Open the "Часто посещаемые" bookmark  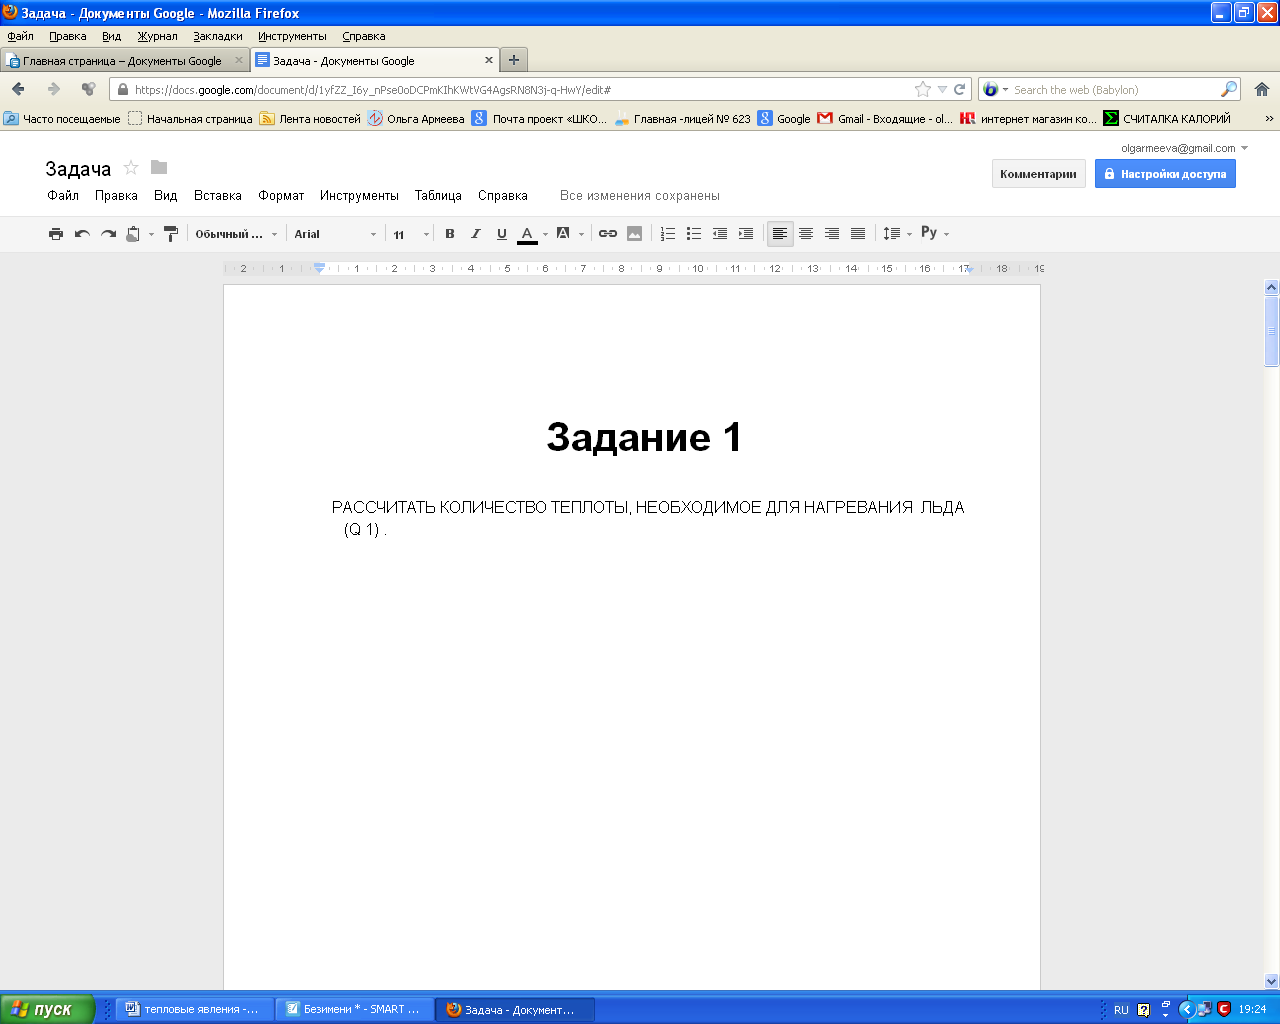click(62, 119)
